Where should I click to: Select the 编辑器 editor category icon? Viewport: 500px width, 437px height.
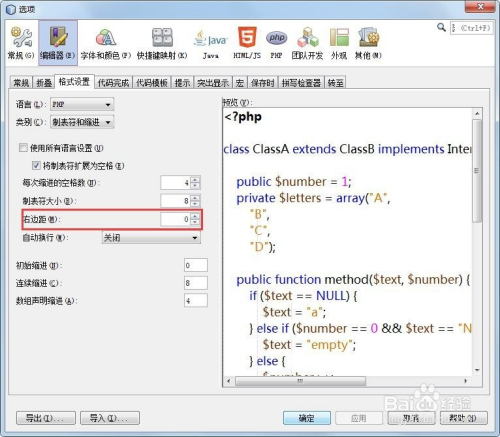[58, 43]
